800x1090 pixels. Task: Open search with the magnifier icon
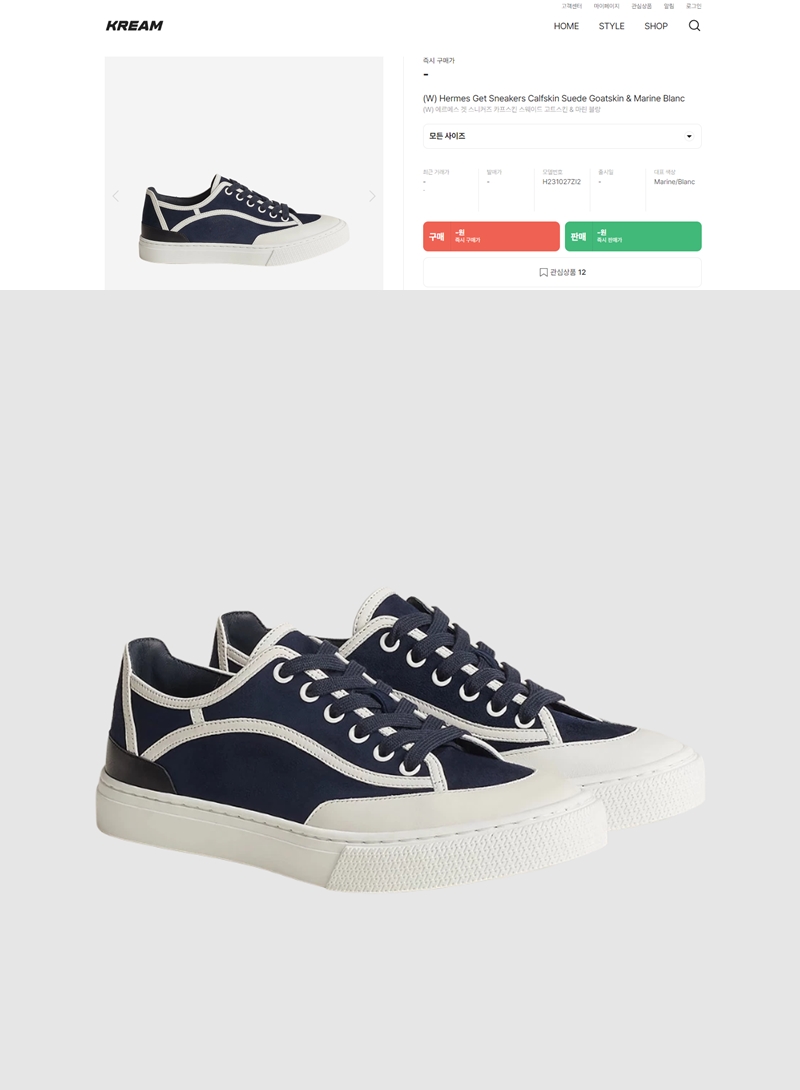click(x=694, y=26)
